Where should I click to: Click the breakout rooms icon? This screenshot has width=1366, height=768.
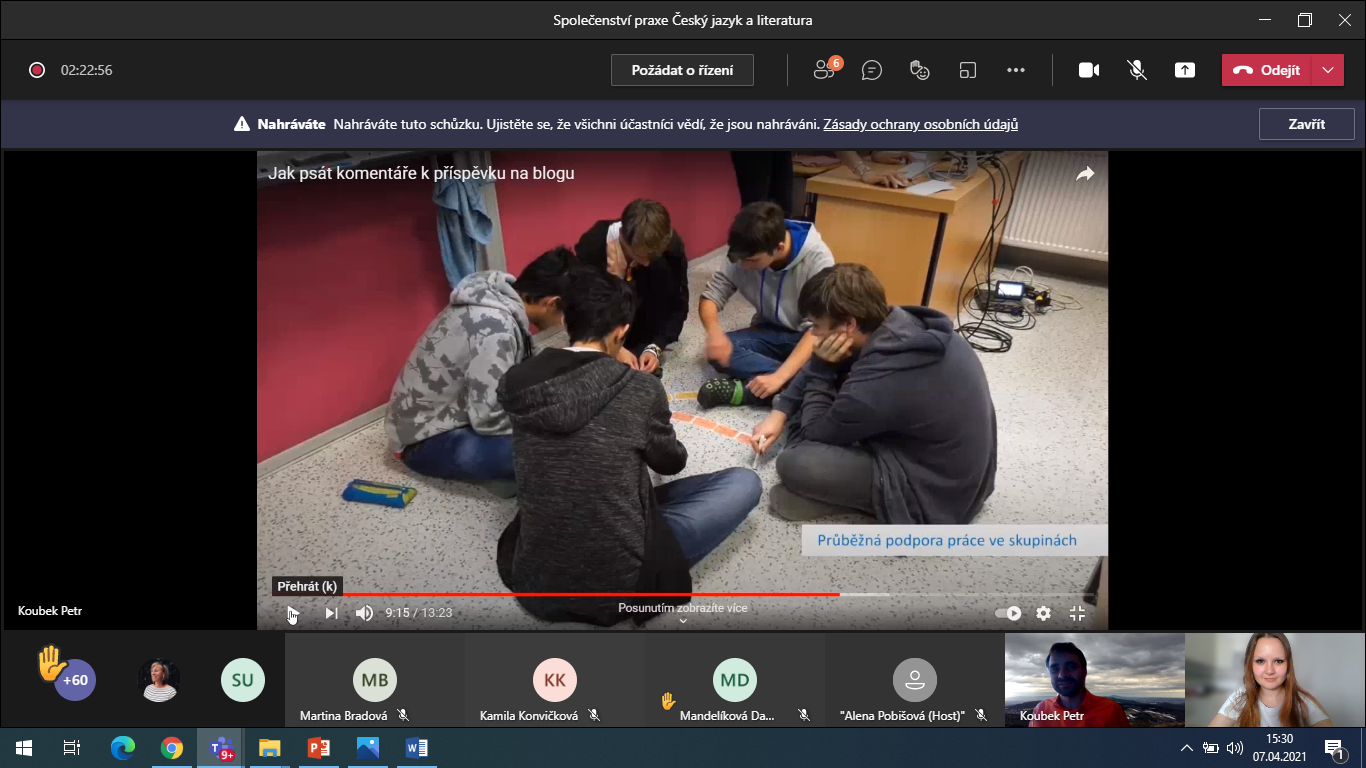coord(967,70)
